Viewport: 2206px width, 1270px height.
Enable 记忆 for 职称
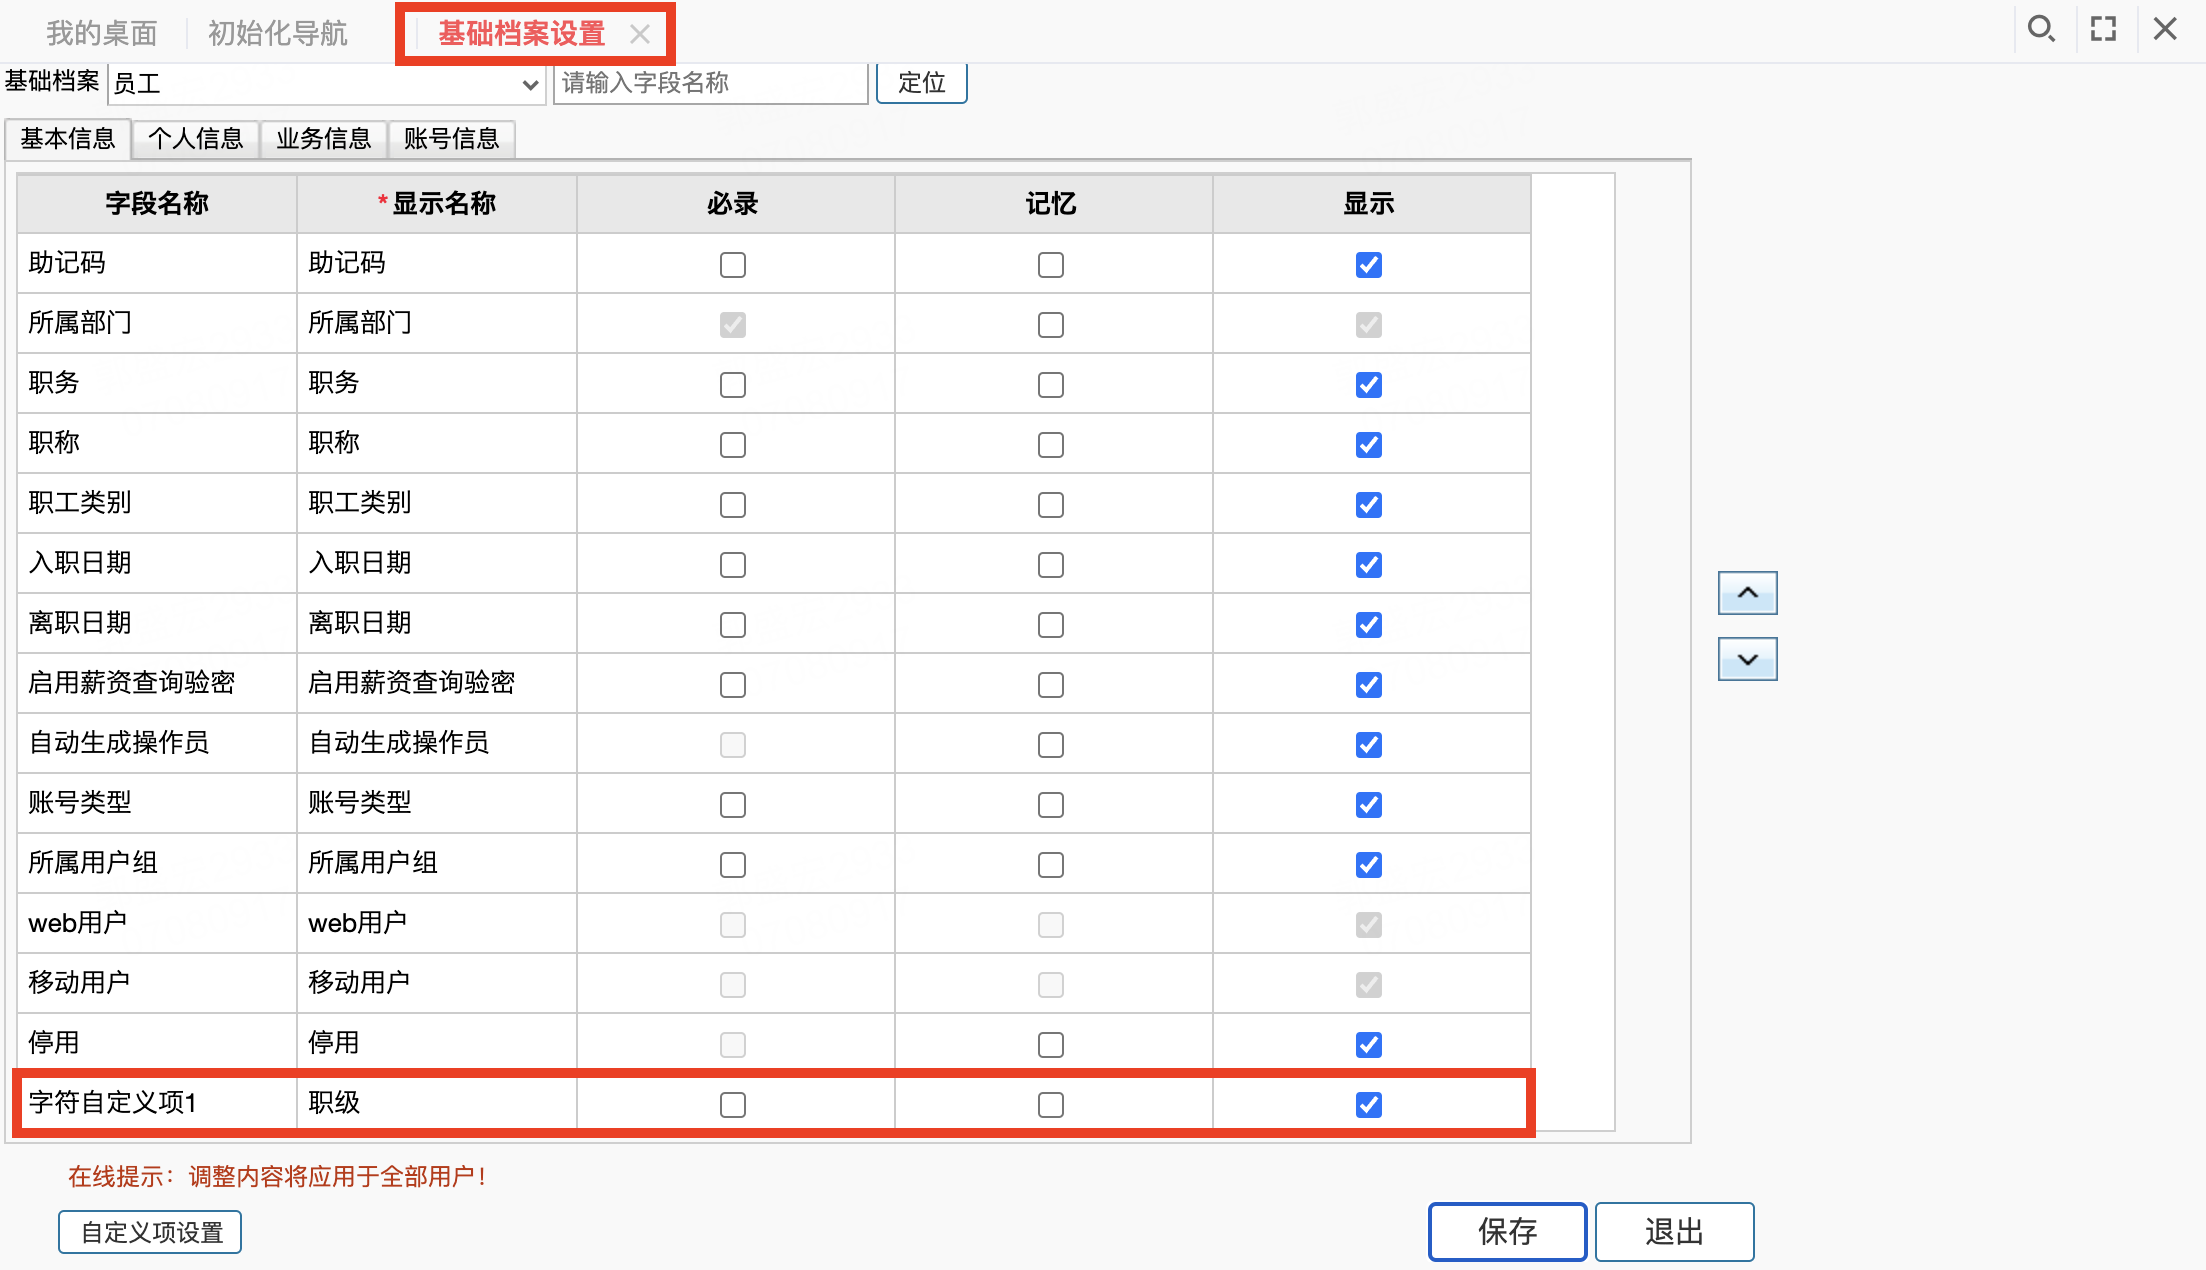pyautogui.click(x=1051, y=445)
